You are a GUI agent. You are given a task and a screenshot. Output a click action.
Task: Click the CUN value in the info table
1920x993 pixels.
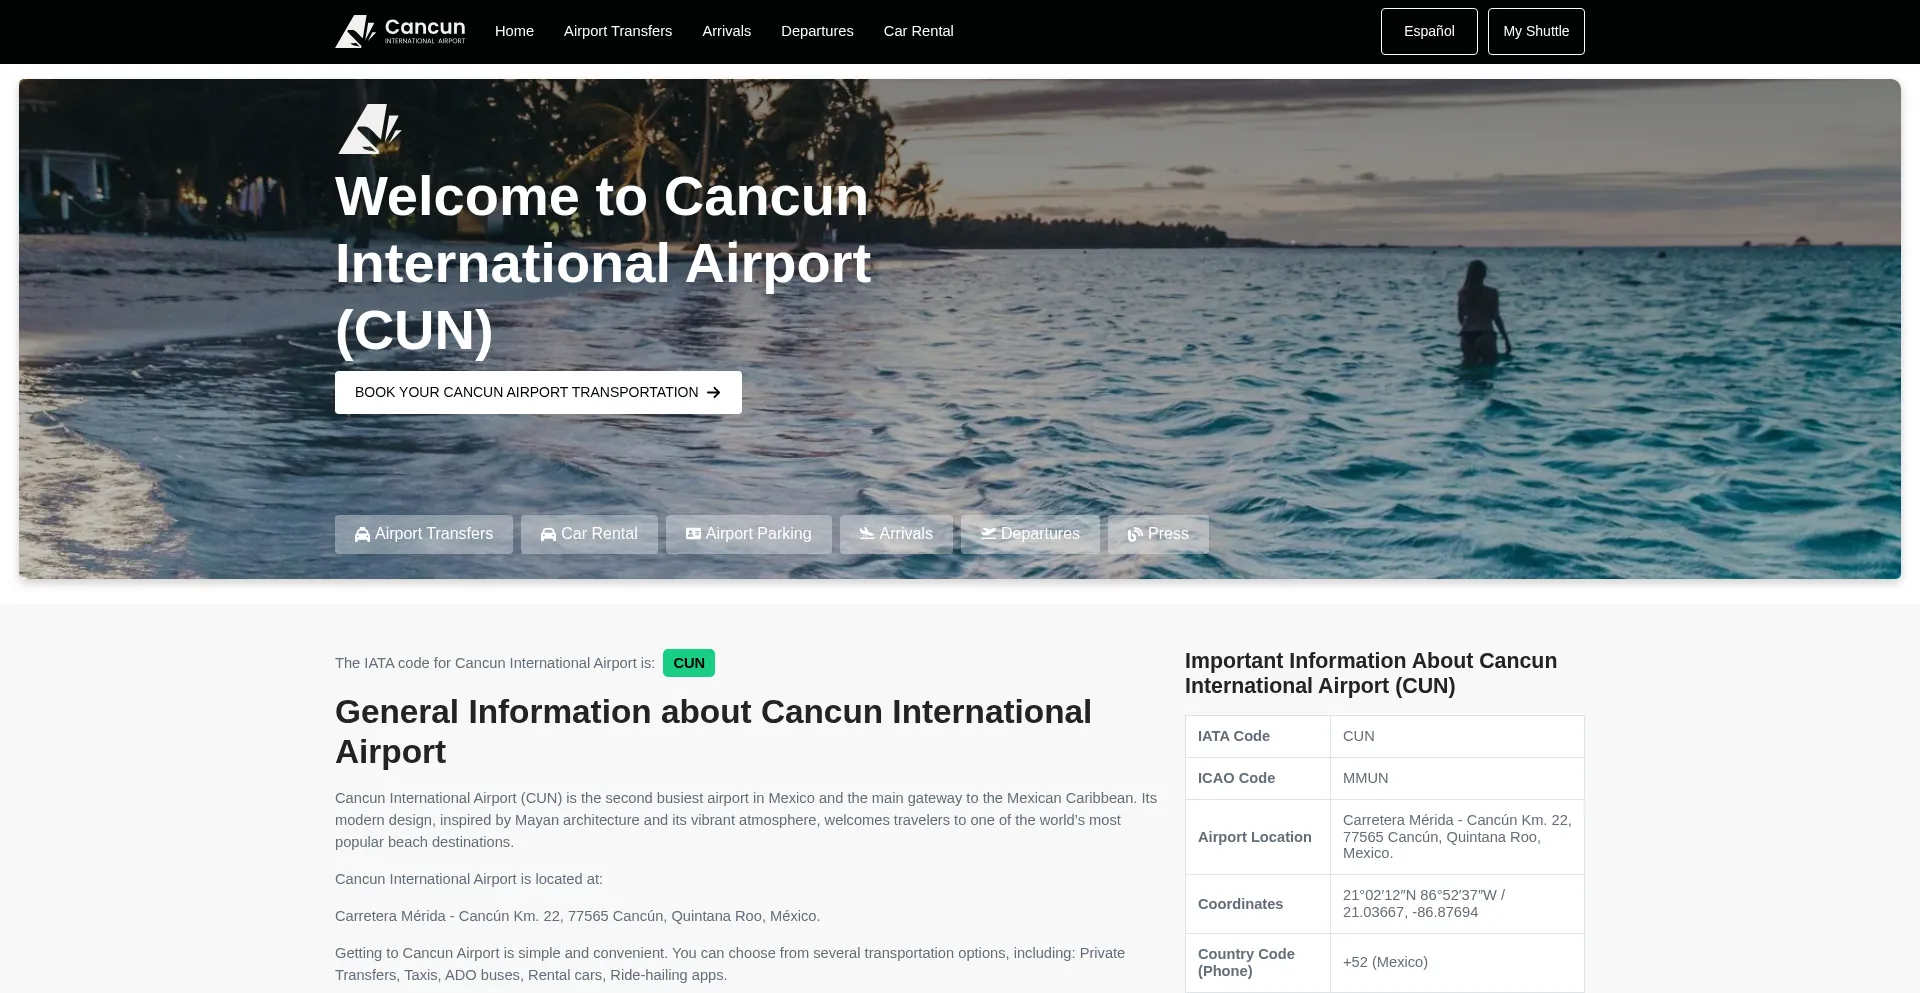[x=1359, y=736]
